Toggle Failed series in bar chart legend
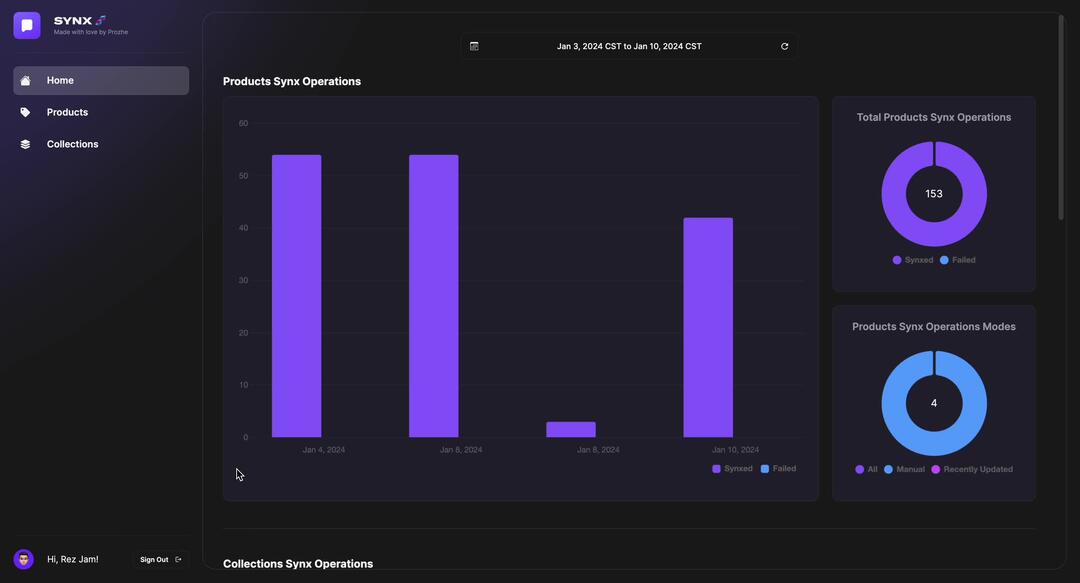Viewport: 1080px width, 583px height. coord(778,469)
